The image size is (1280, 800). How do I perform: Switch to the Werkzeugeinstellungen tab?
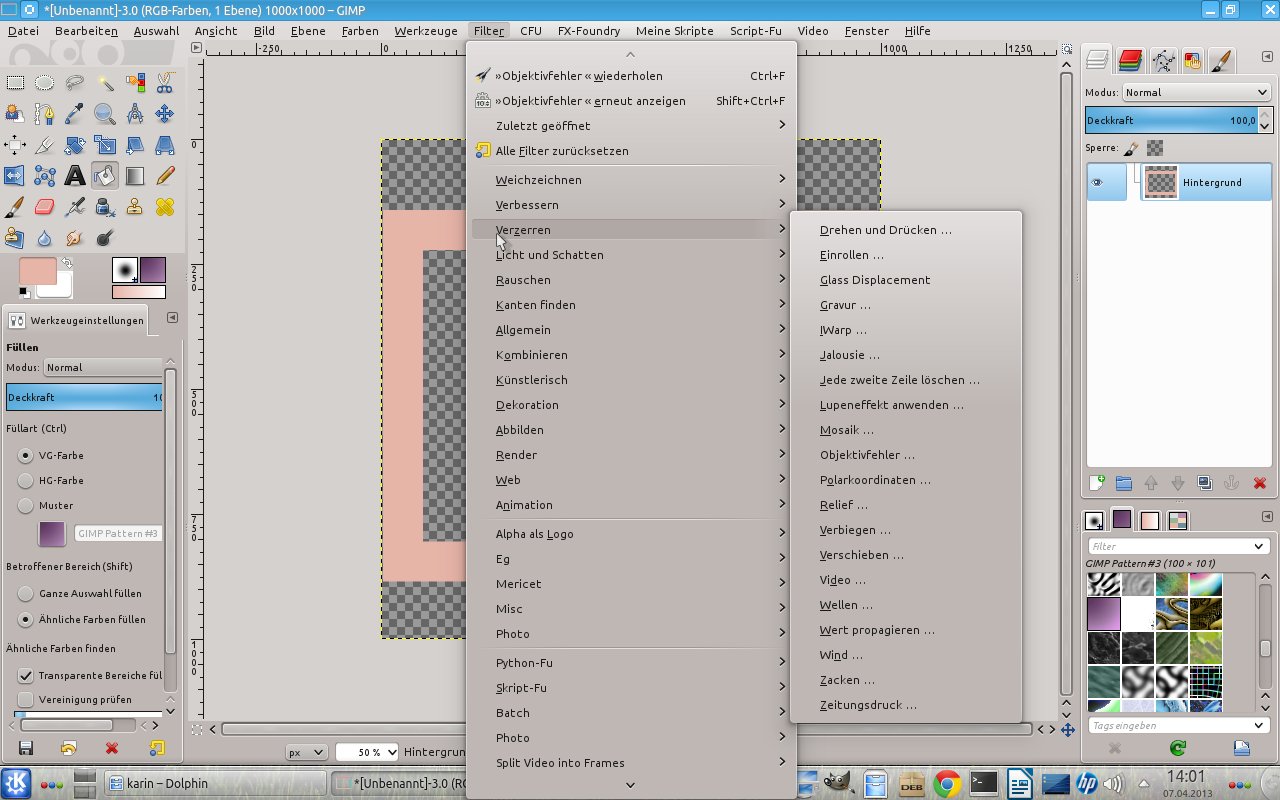click(x=78, y=321)
